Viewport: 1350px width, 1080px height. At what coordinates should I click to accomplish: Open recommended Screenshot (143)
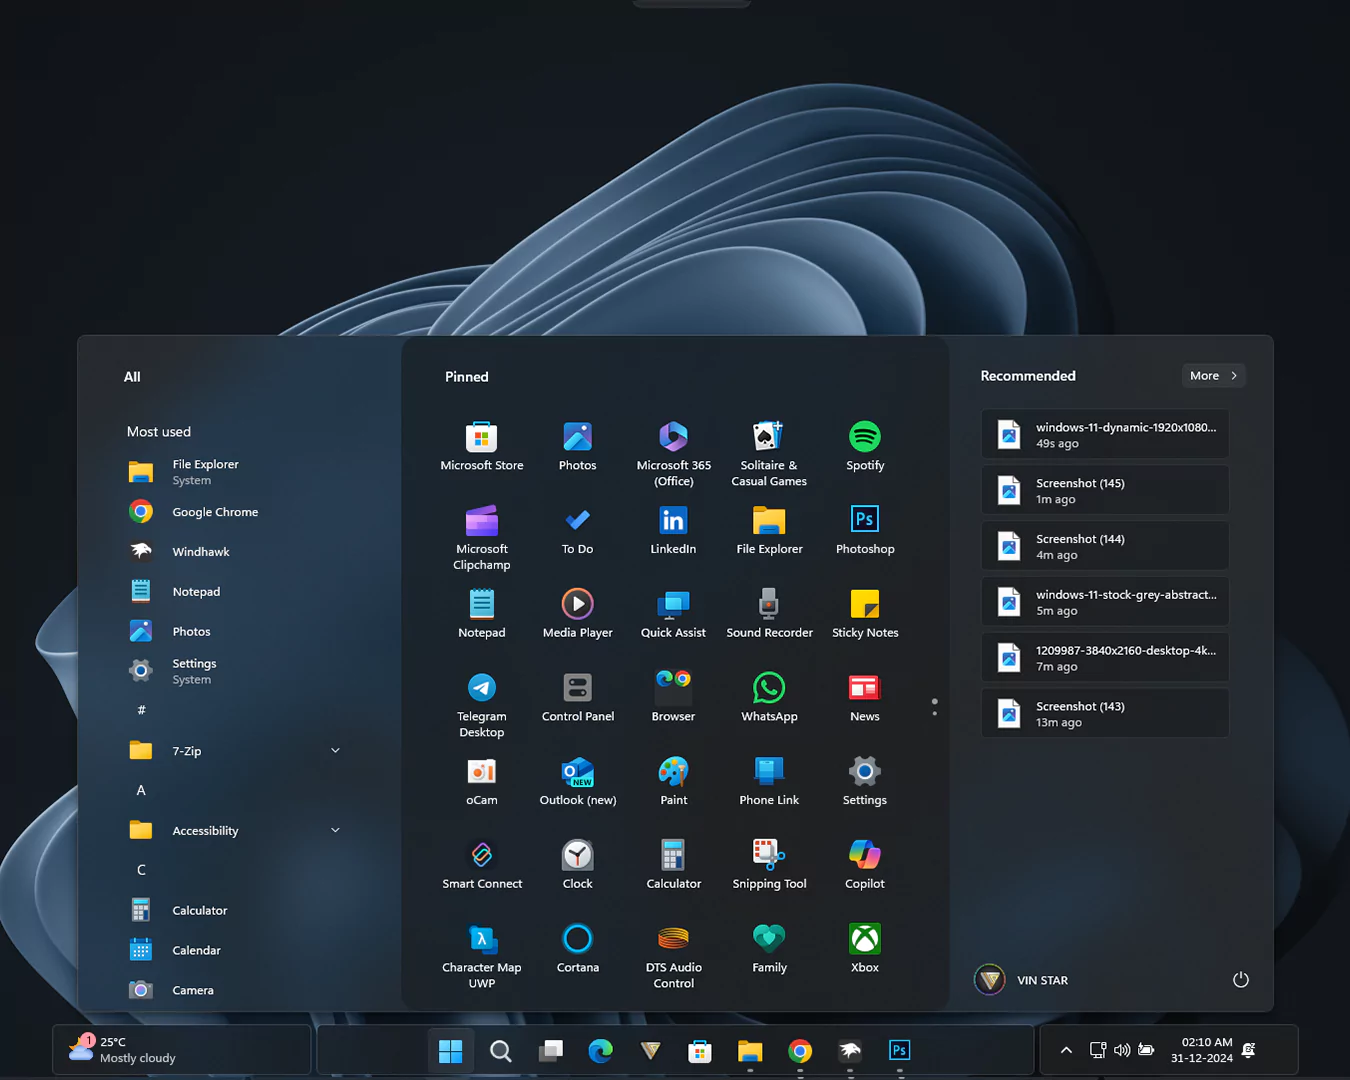pos(1105,713)
